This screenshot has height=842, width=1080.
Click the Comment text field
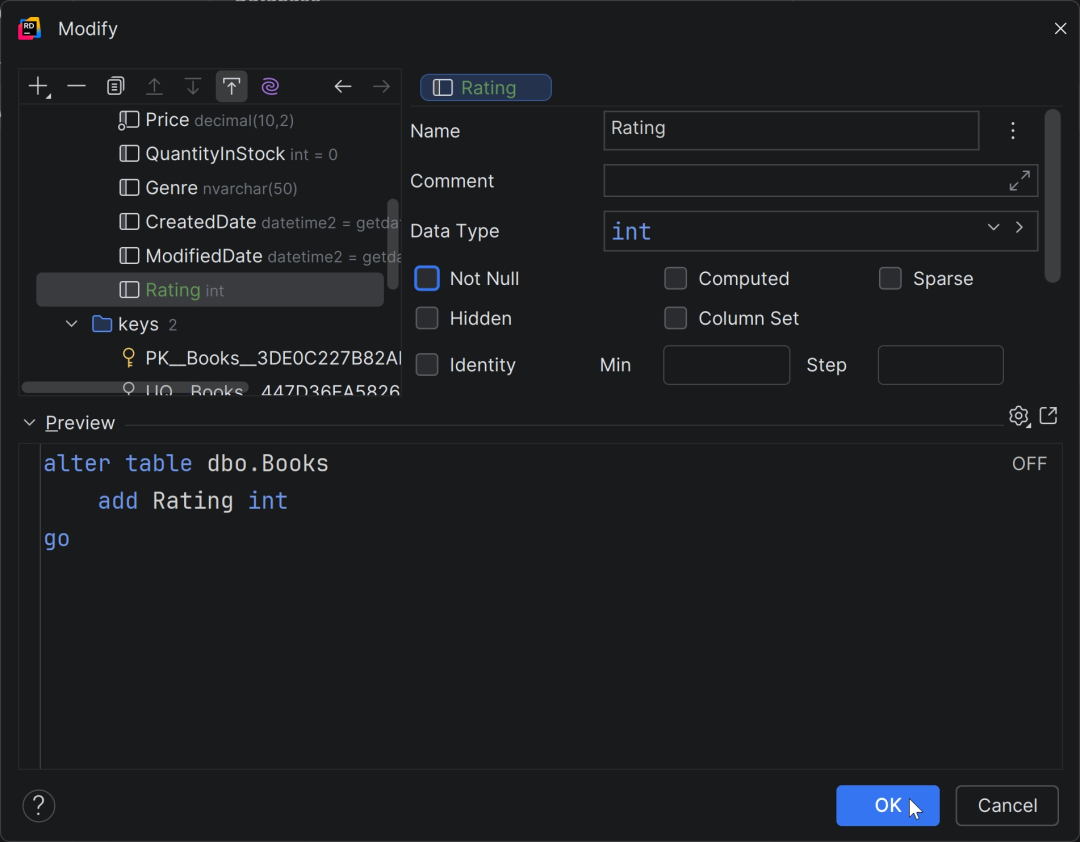820,181
